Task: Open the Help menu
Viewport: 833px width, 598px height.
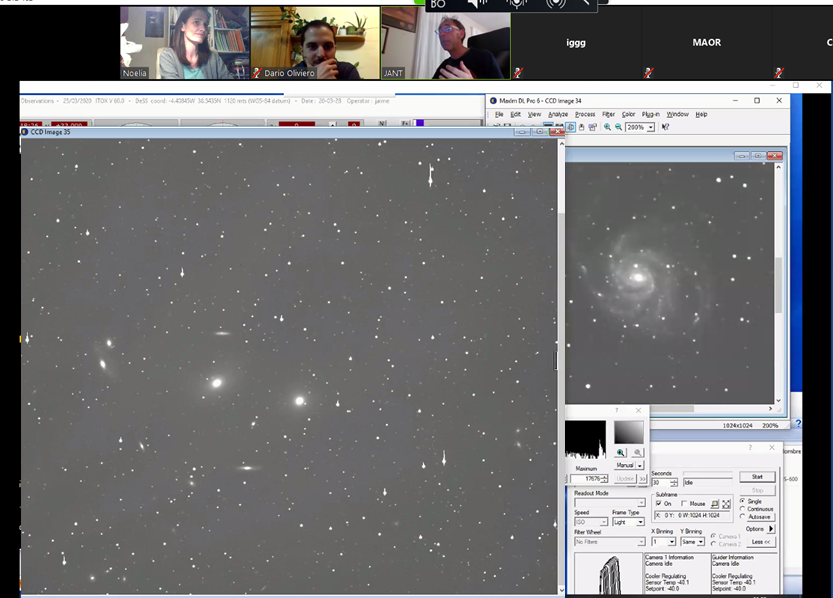Action: (x=701, y=114)
